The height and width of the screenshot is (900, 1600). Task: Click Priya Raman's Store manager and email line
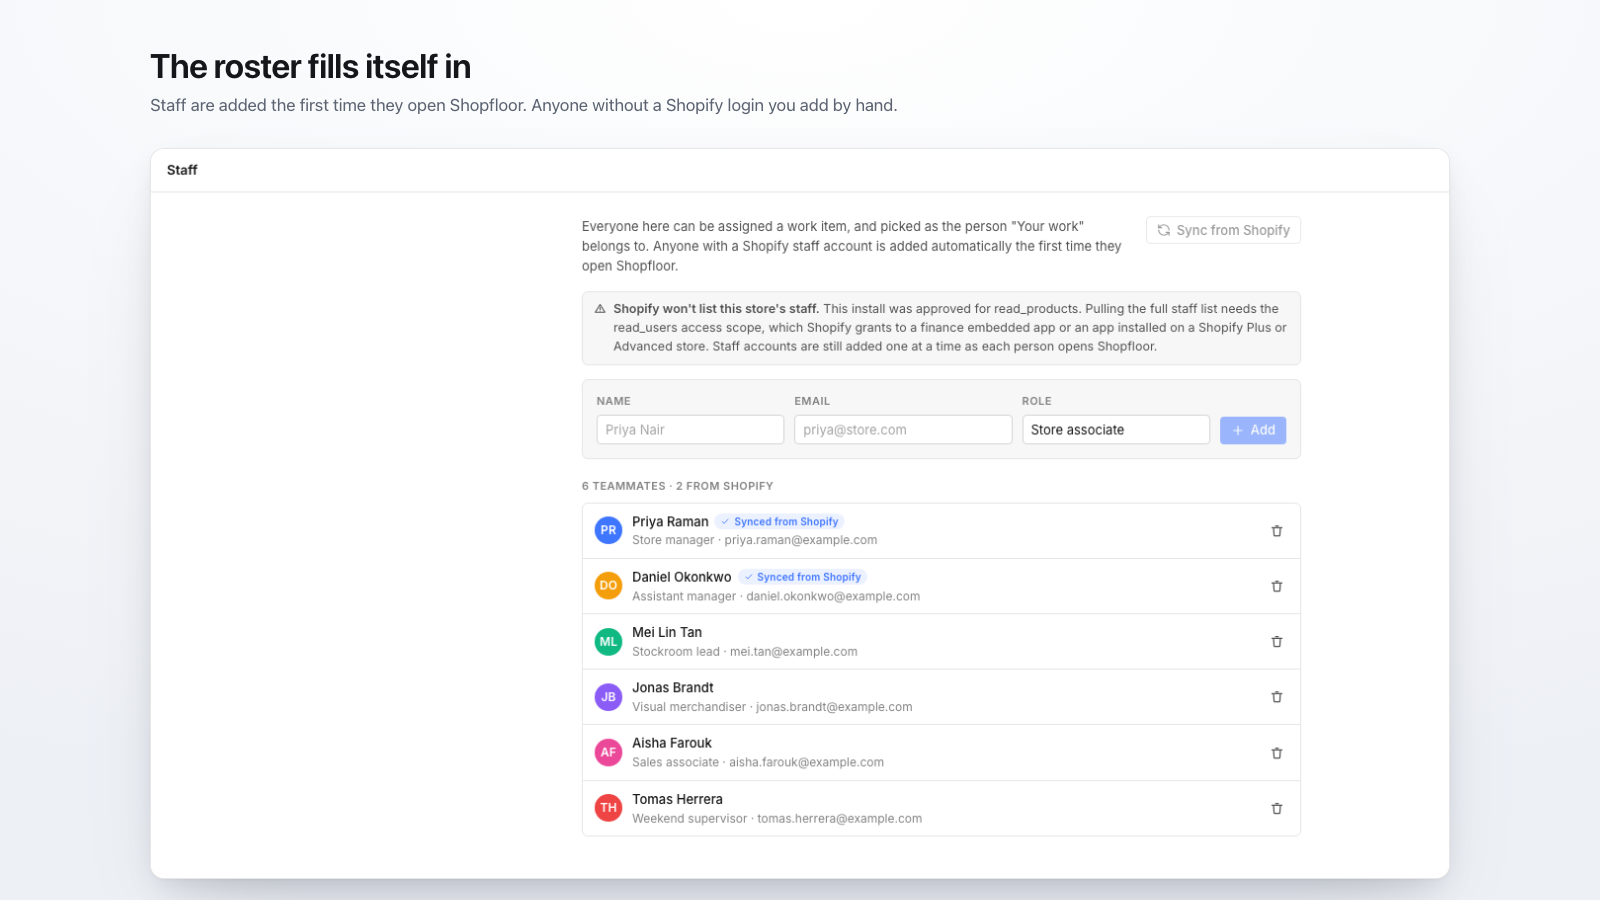755,540
